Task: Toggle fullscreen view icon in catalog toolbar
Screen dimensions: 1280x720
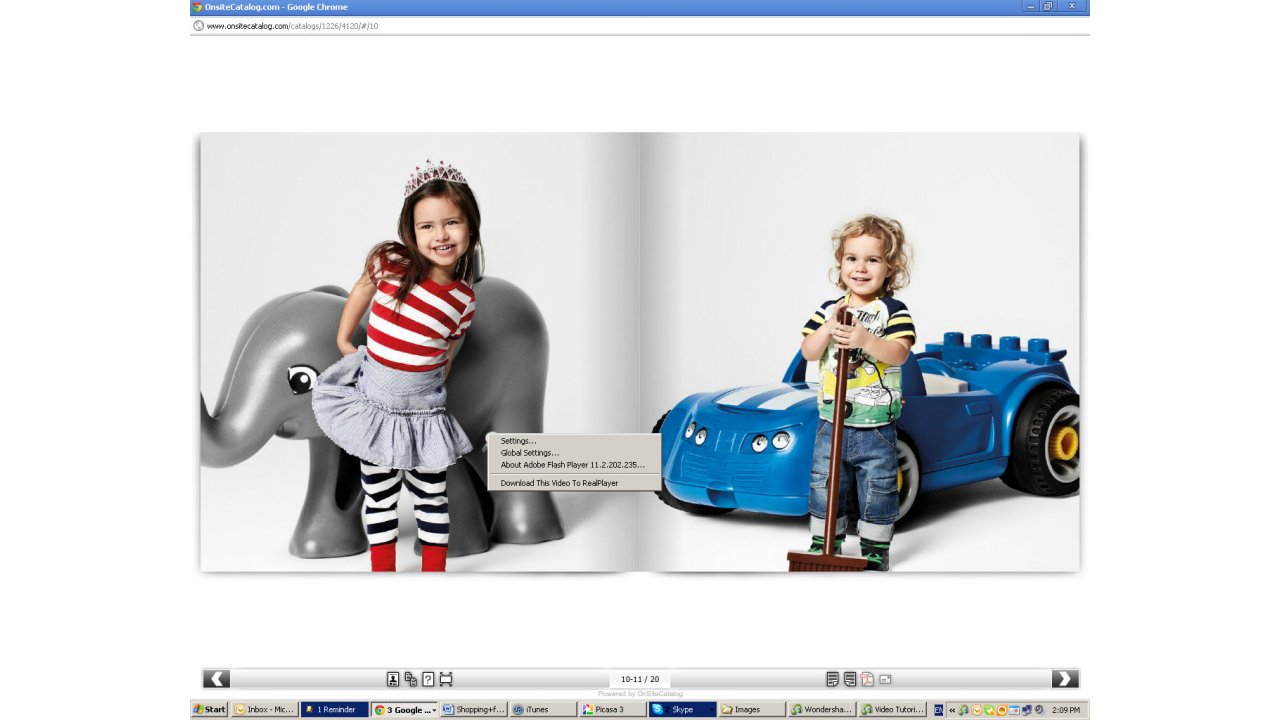Action: [446, 679]
